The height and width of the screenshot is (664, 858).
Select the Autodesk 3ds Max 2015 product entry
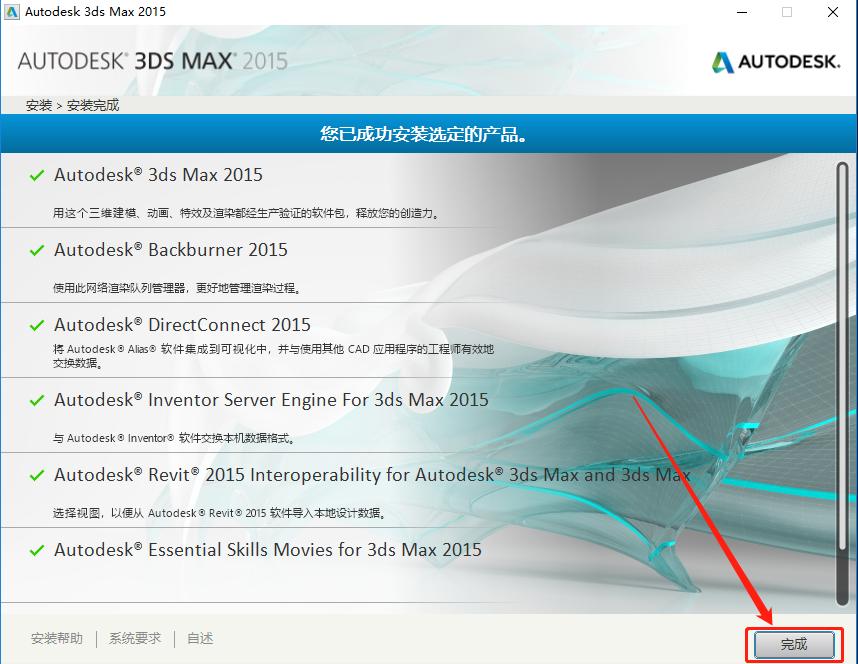[160, 174]
